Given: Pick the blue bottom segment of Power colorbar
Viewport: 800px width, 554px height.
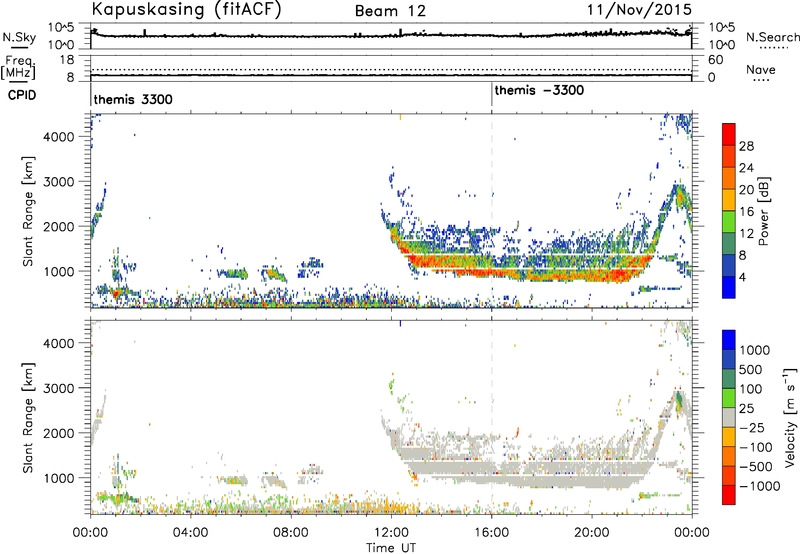Looking at the screenshot, I should point(729,288).
